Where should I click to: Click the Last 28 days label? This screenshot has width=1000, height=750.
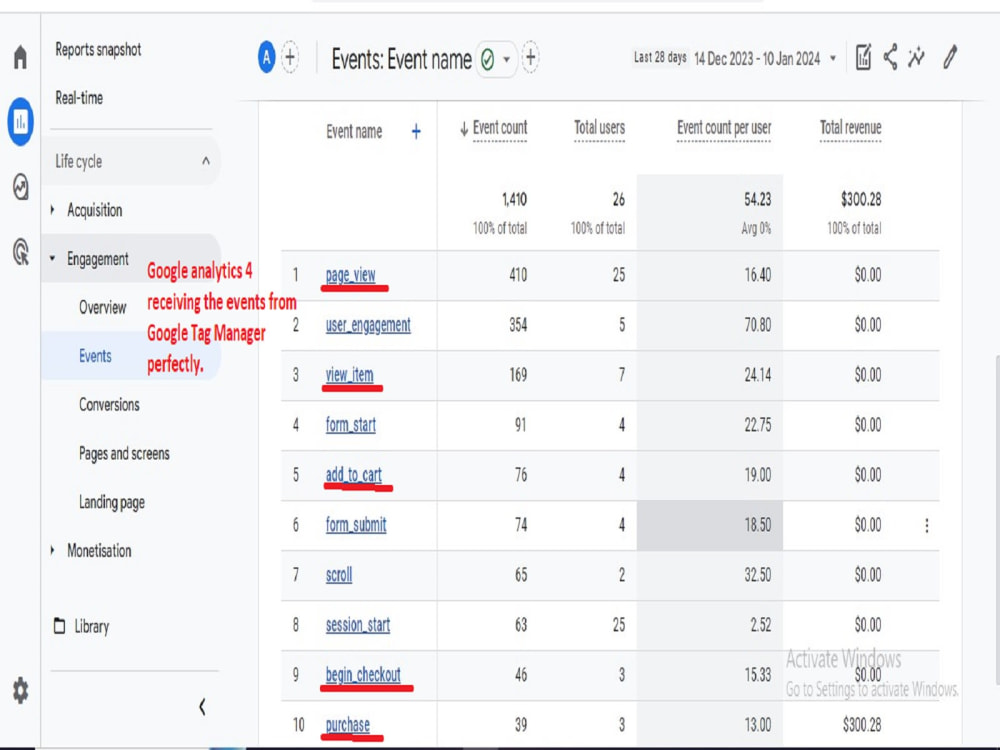660,57
